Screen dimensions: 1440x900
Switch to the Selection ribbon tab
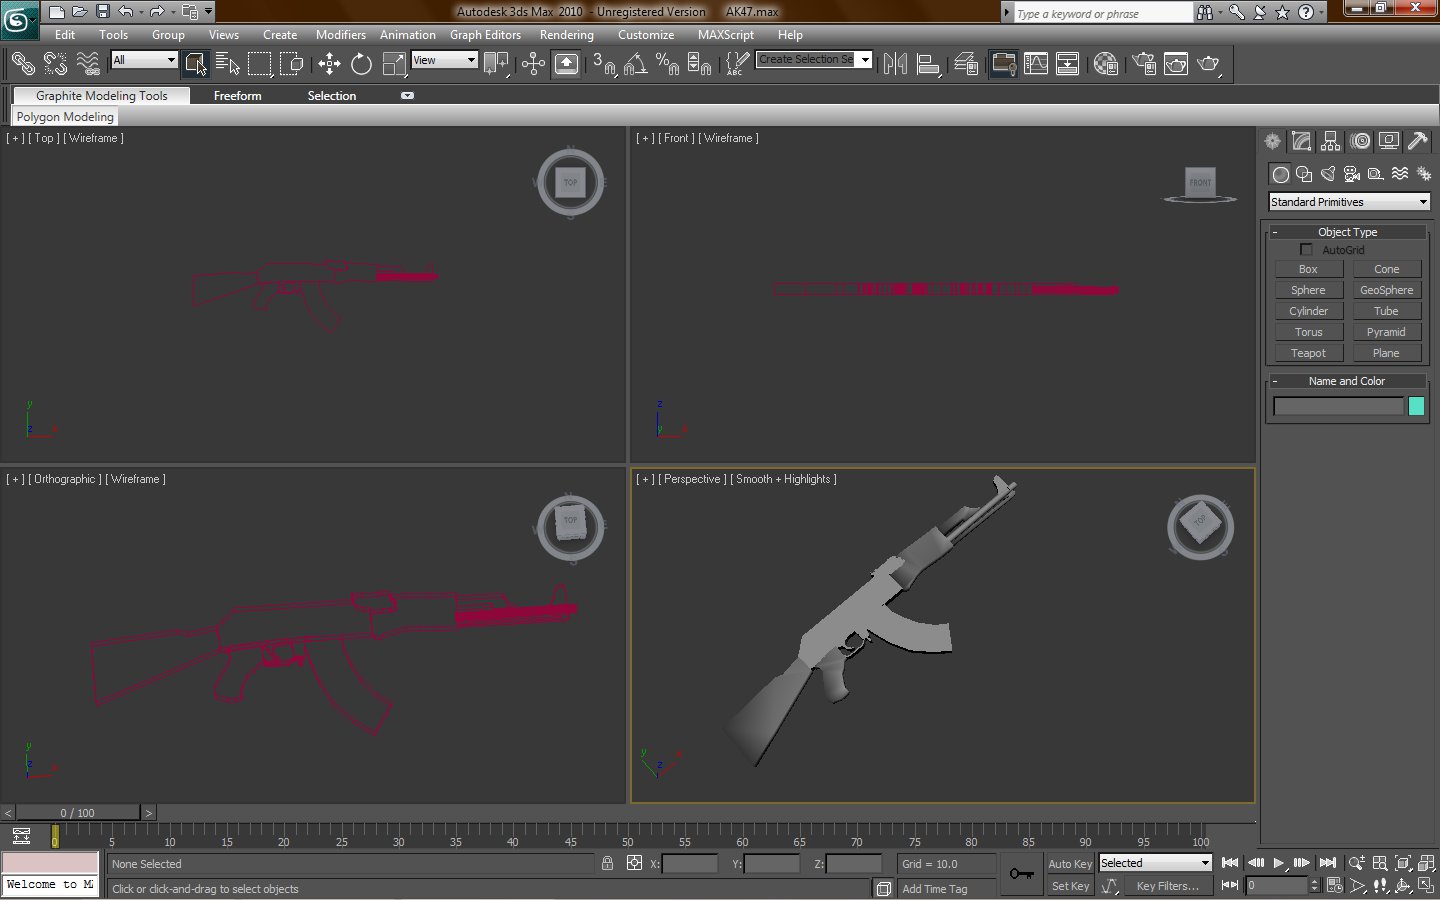coord(332,96)
